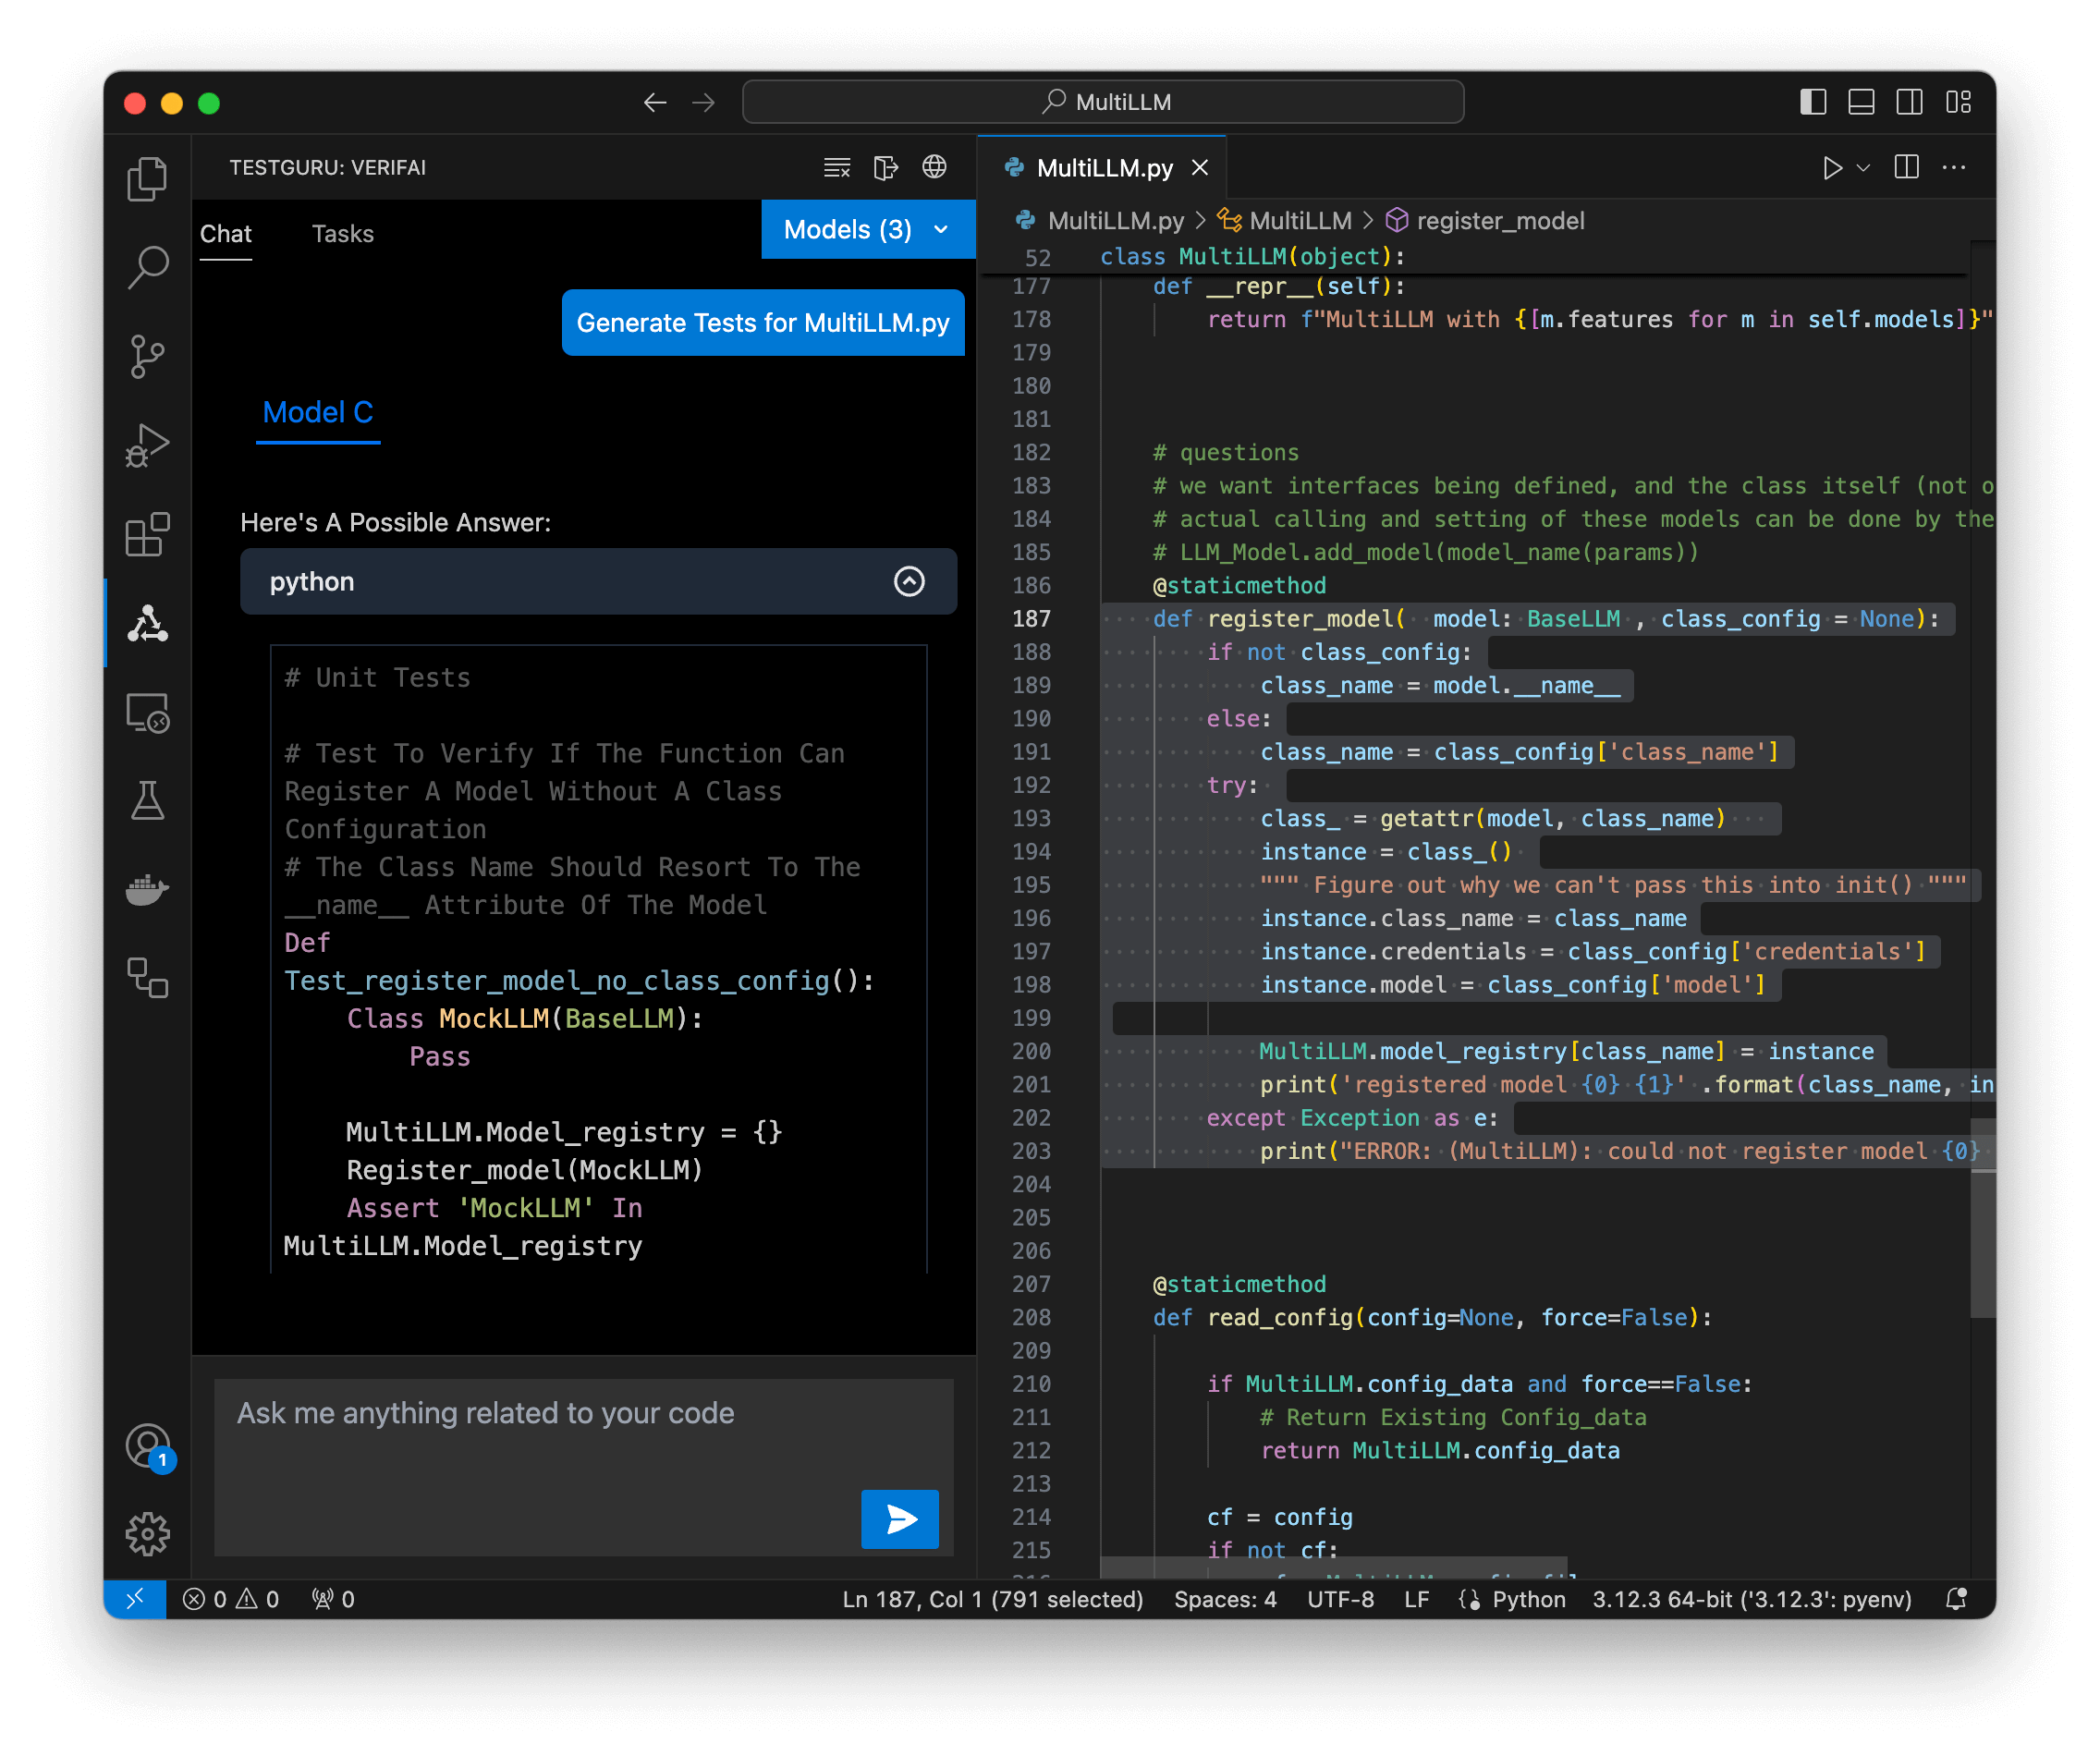2100x1756 pixels.
Task: Switch to the Chat tab
Action: tap(226, 233)
